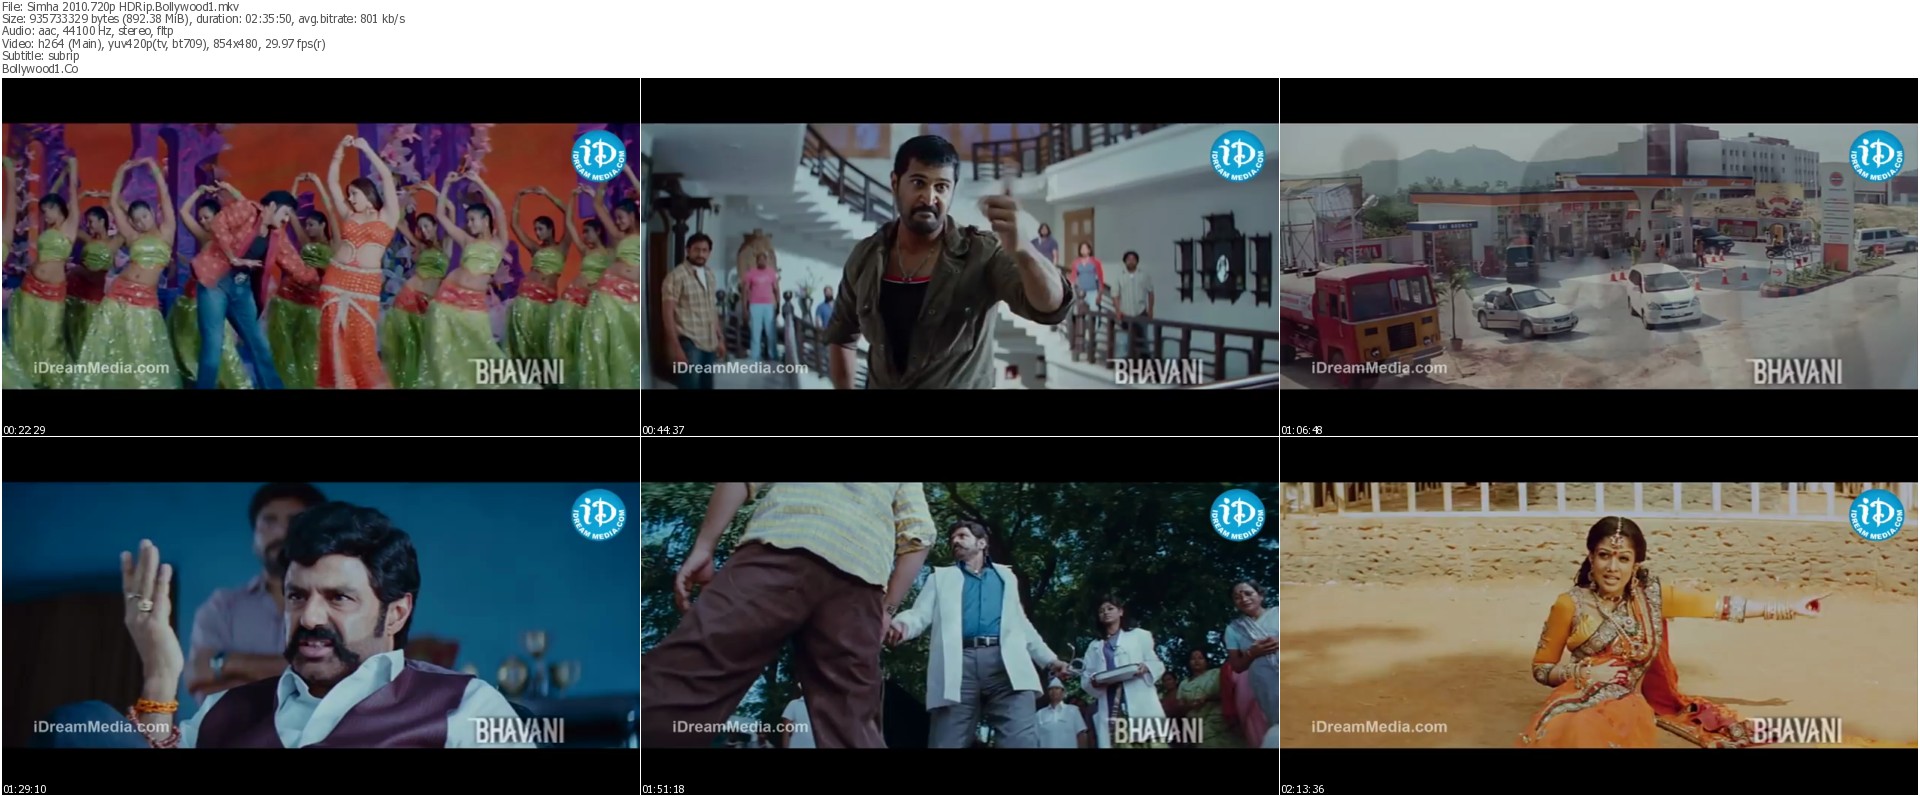Click the 01:29:10 timestamp label
This screenshot has width=1920, height=796.
(x=24, y=789)
